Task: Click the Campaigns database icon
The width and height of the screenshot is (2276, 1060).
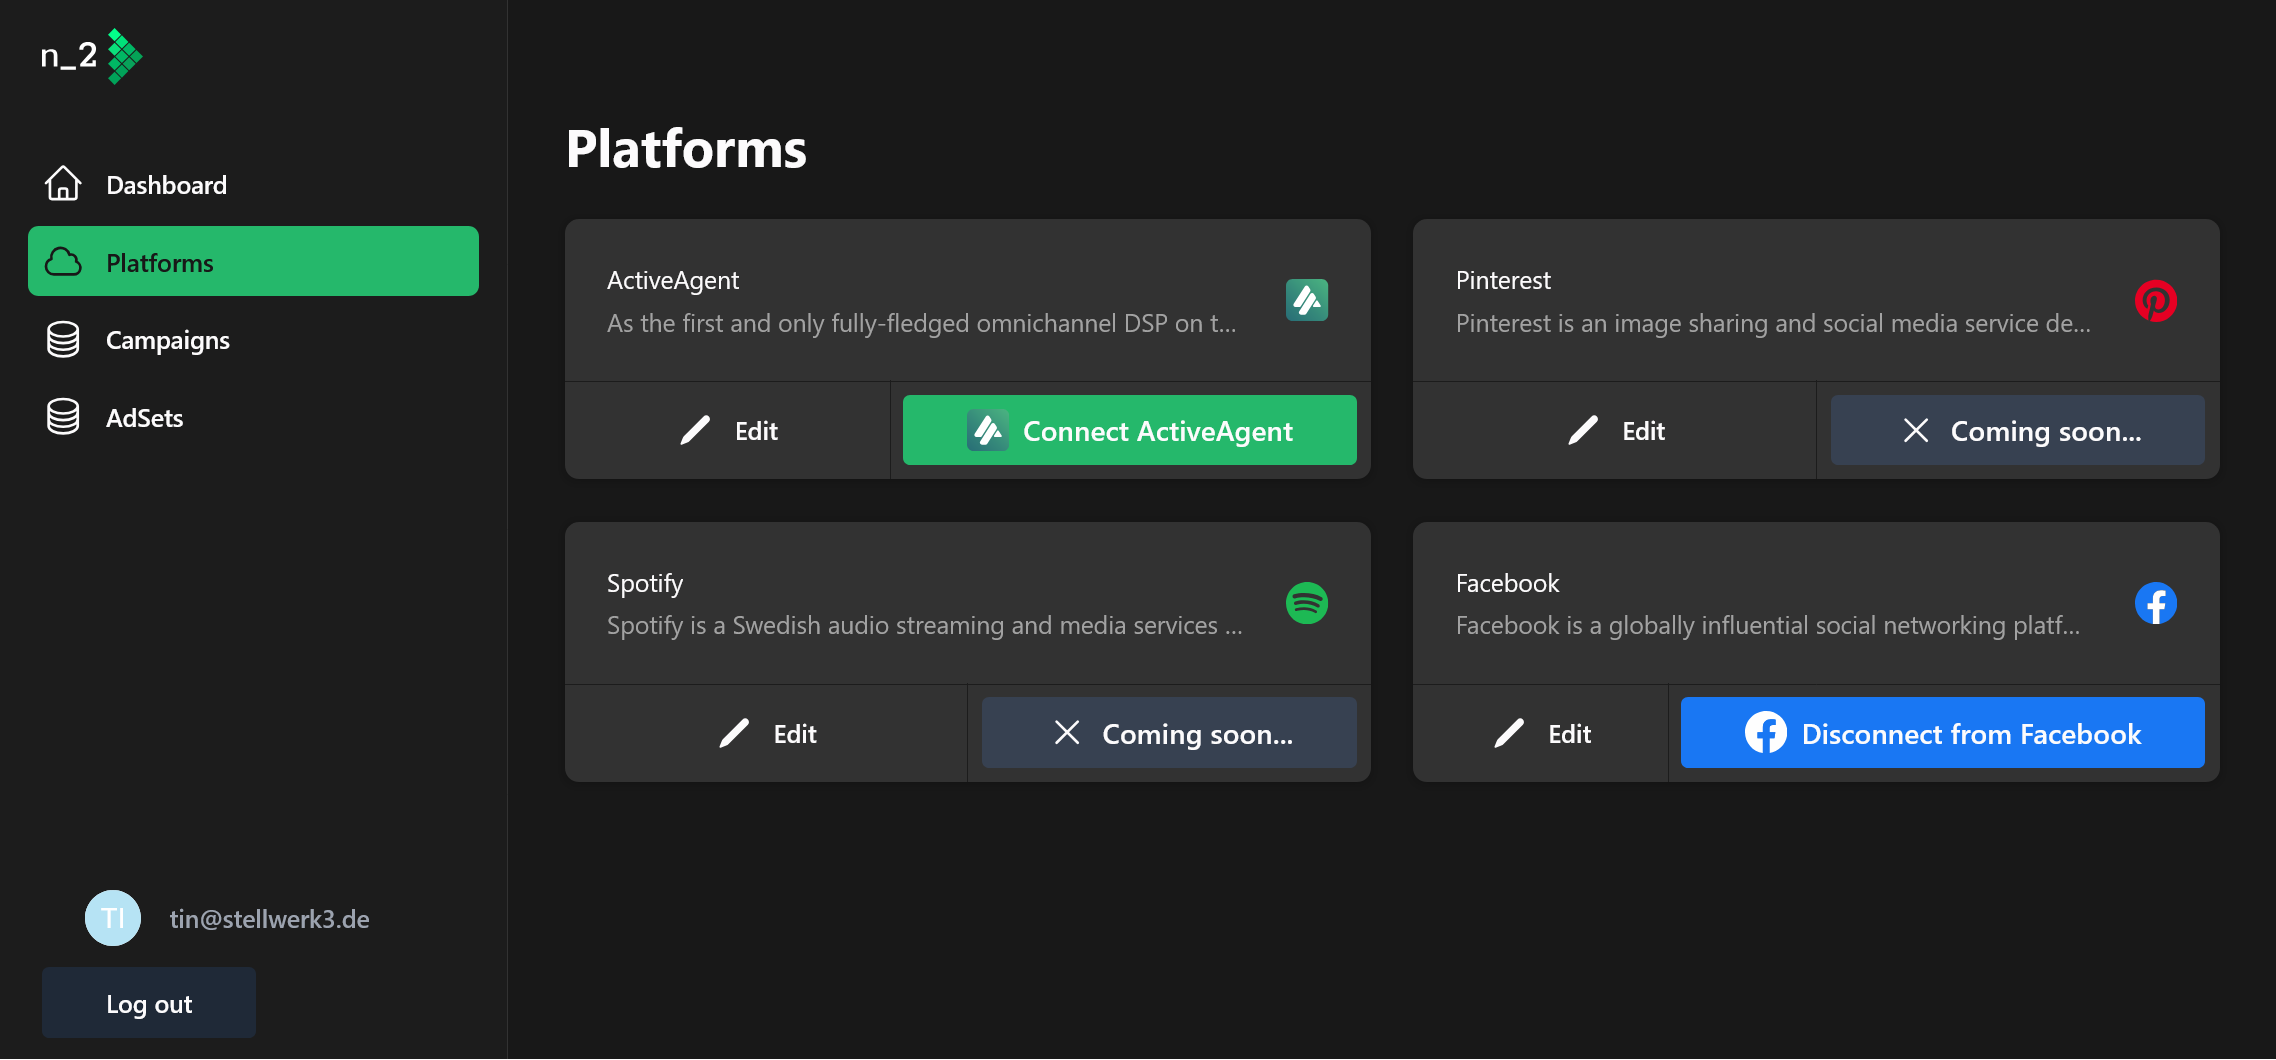Action: pyautogui.click(x=63, y=340)
